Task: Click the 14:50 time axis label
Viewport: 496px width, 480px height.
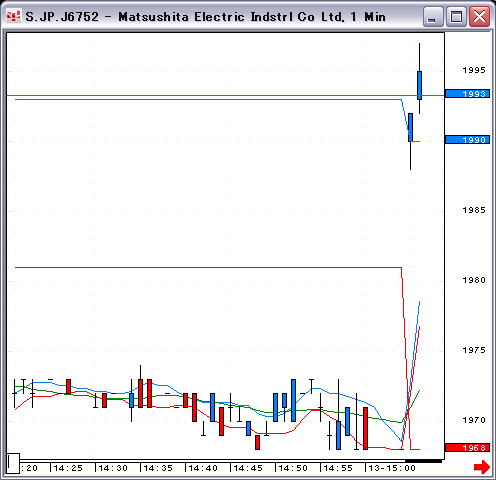Action: (x=293, y=468)
